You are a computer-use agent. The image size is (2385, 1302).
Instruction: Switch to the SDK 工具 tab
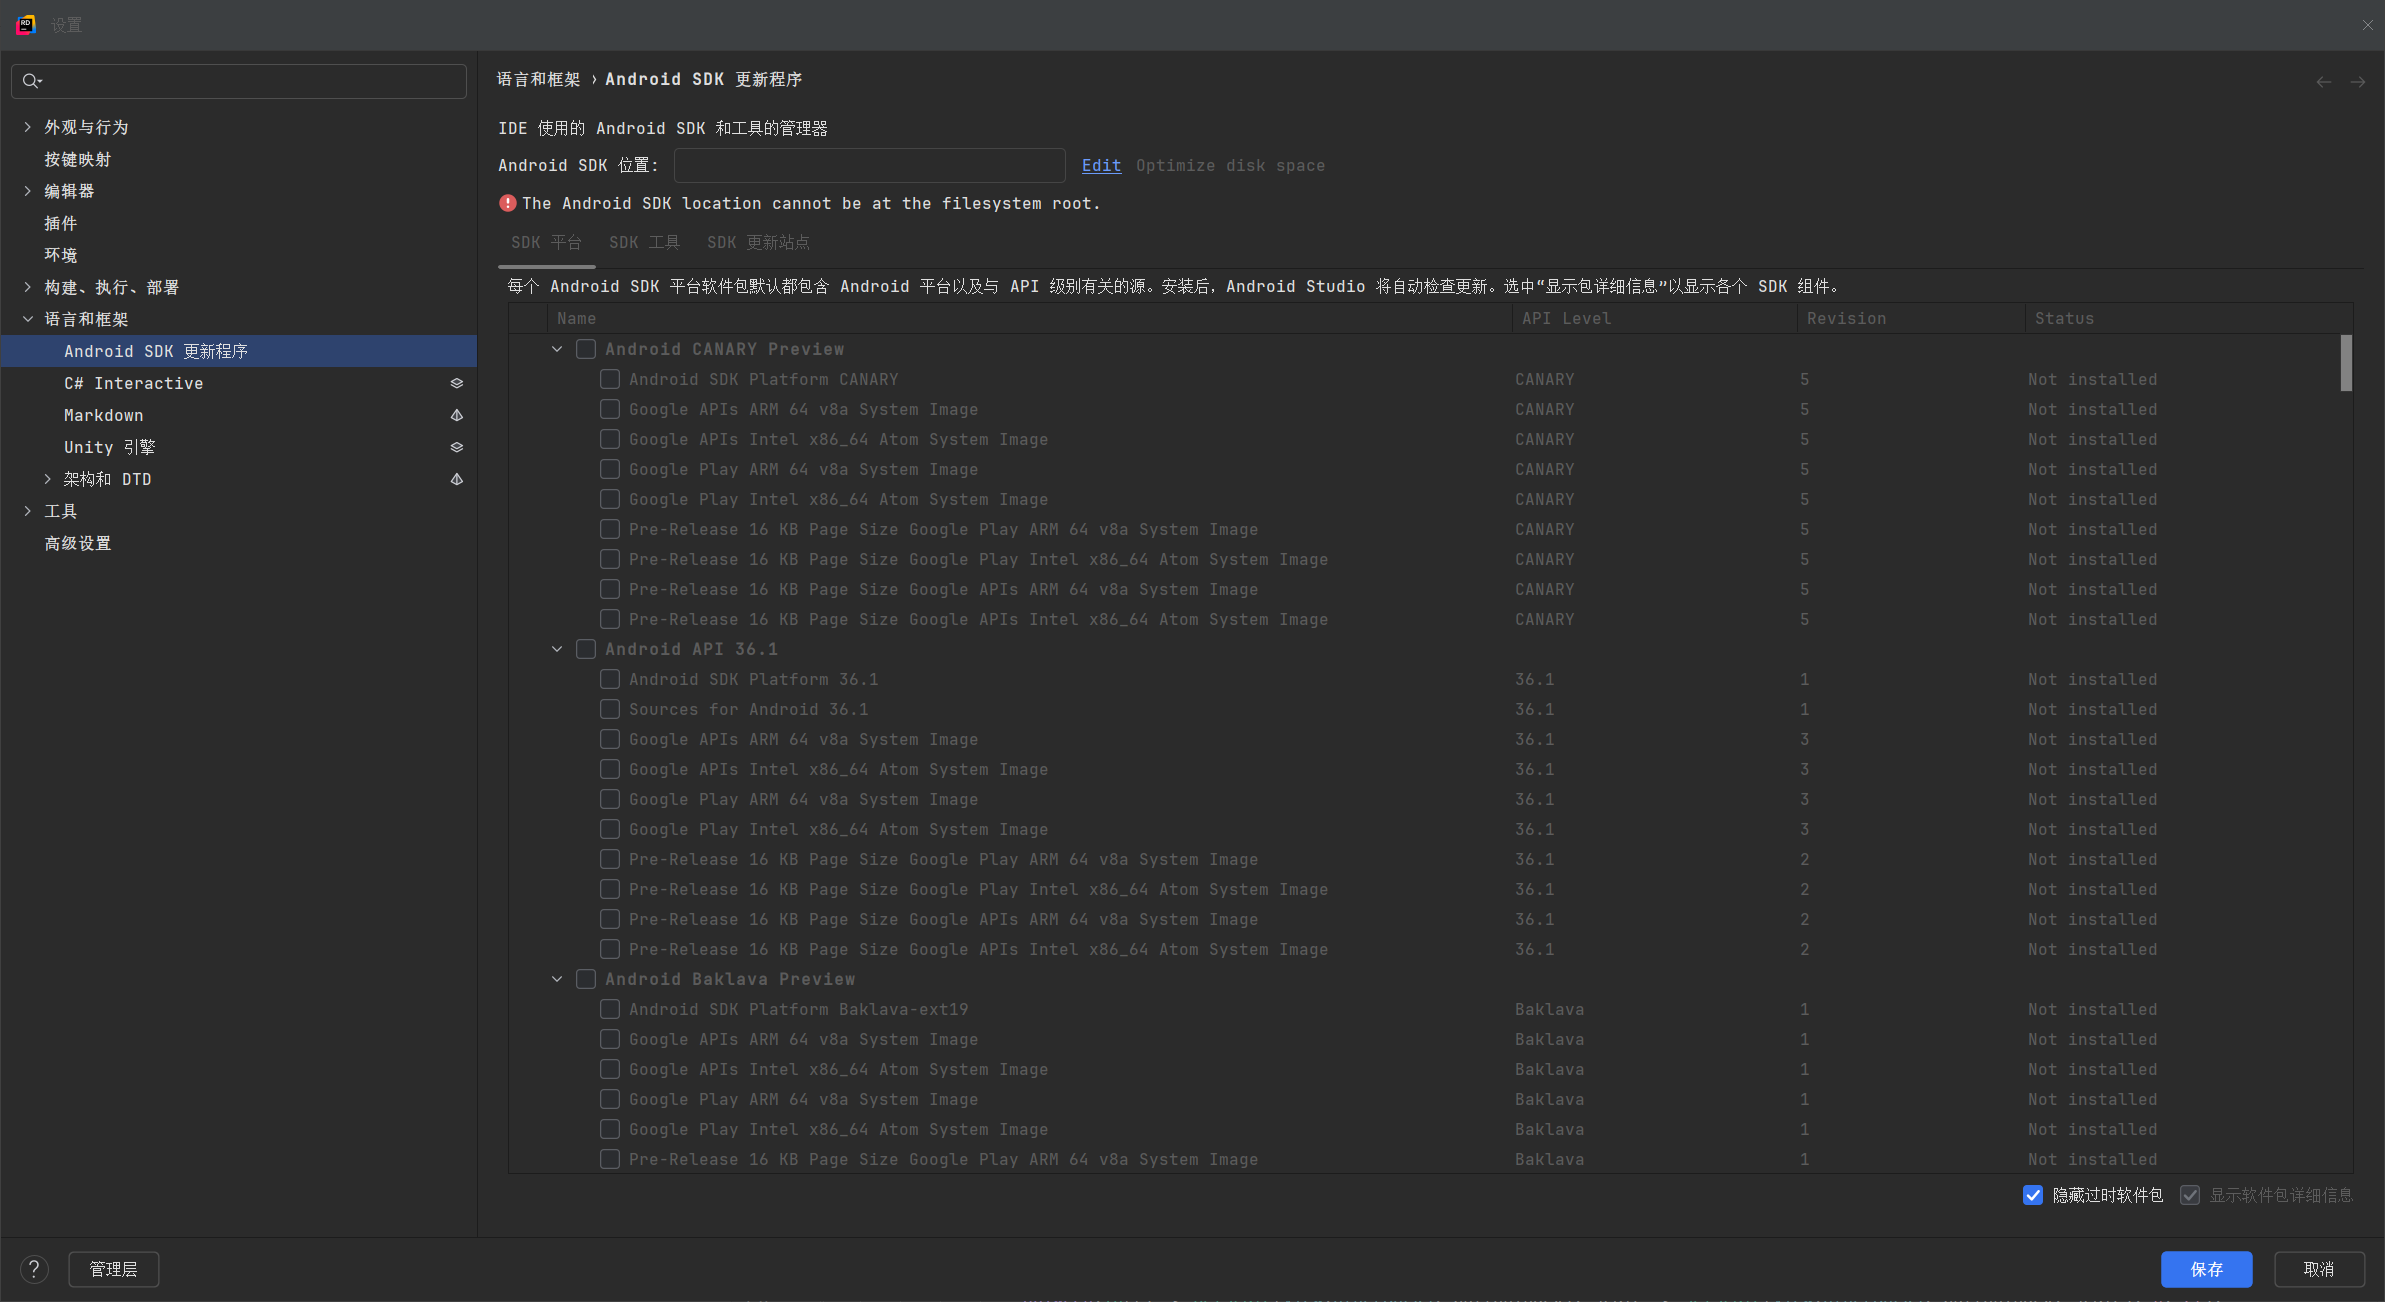click(644, 242)
